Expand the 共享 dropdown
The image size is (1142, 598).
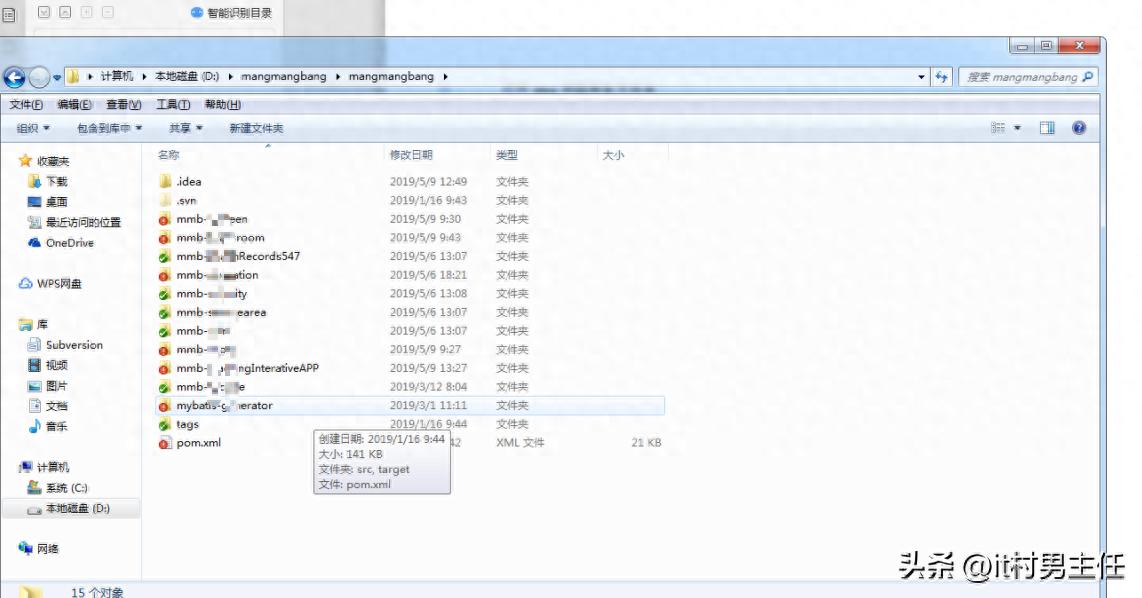point(186,128)
